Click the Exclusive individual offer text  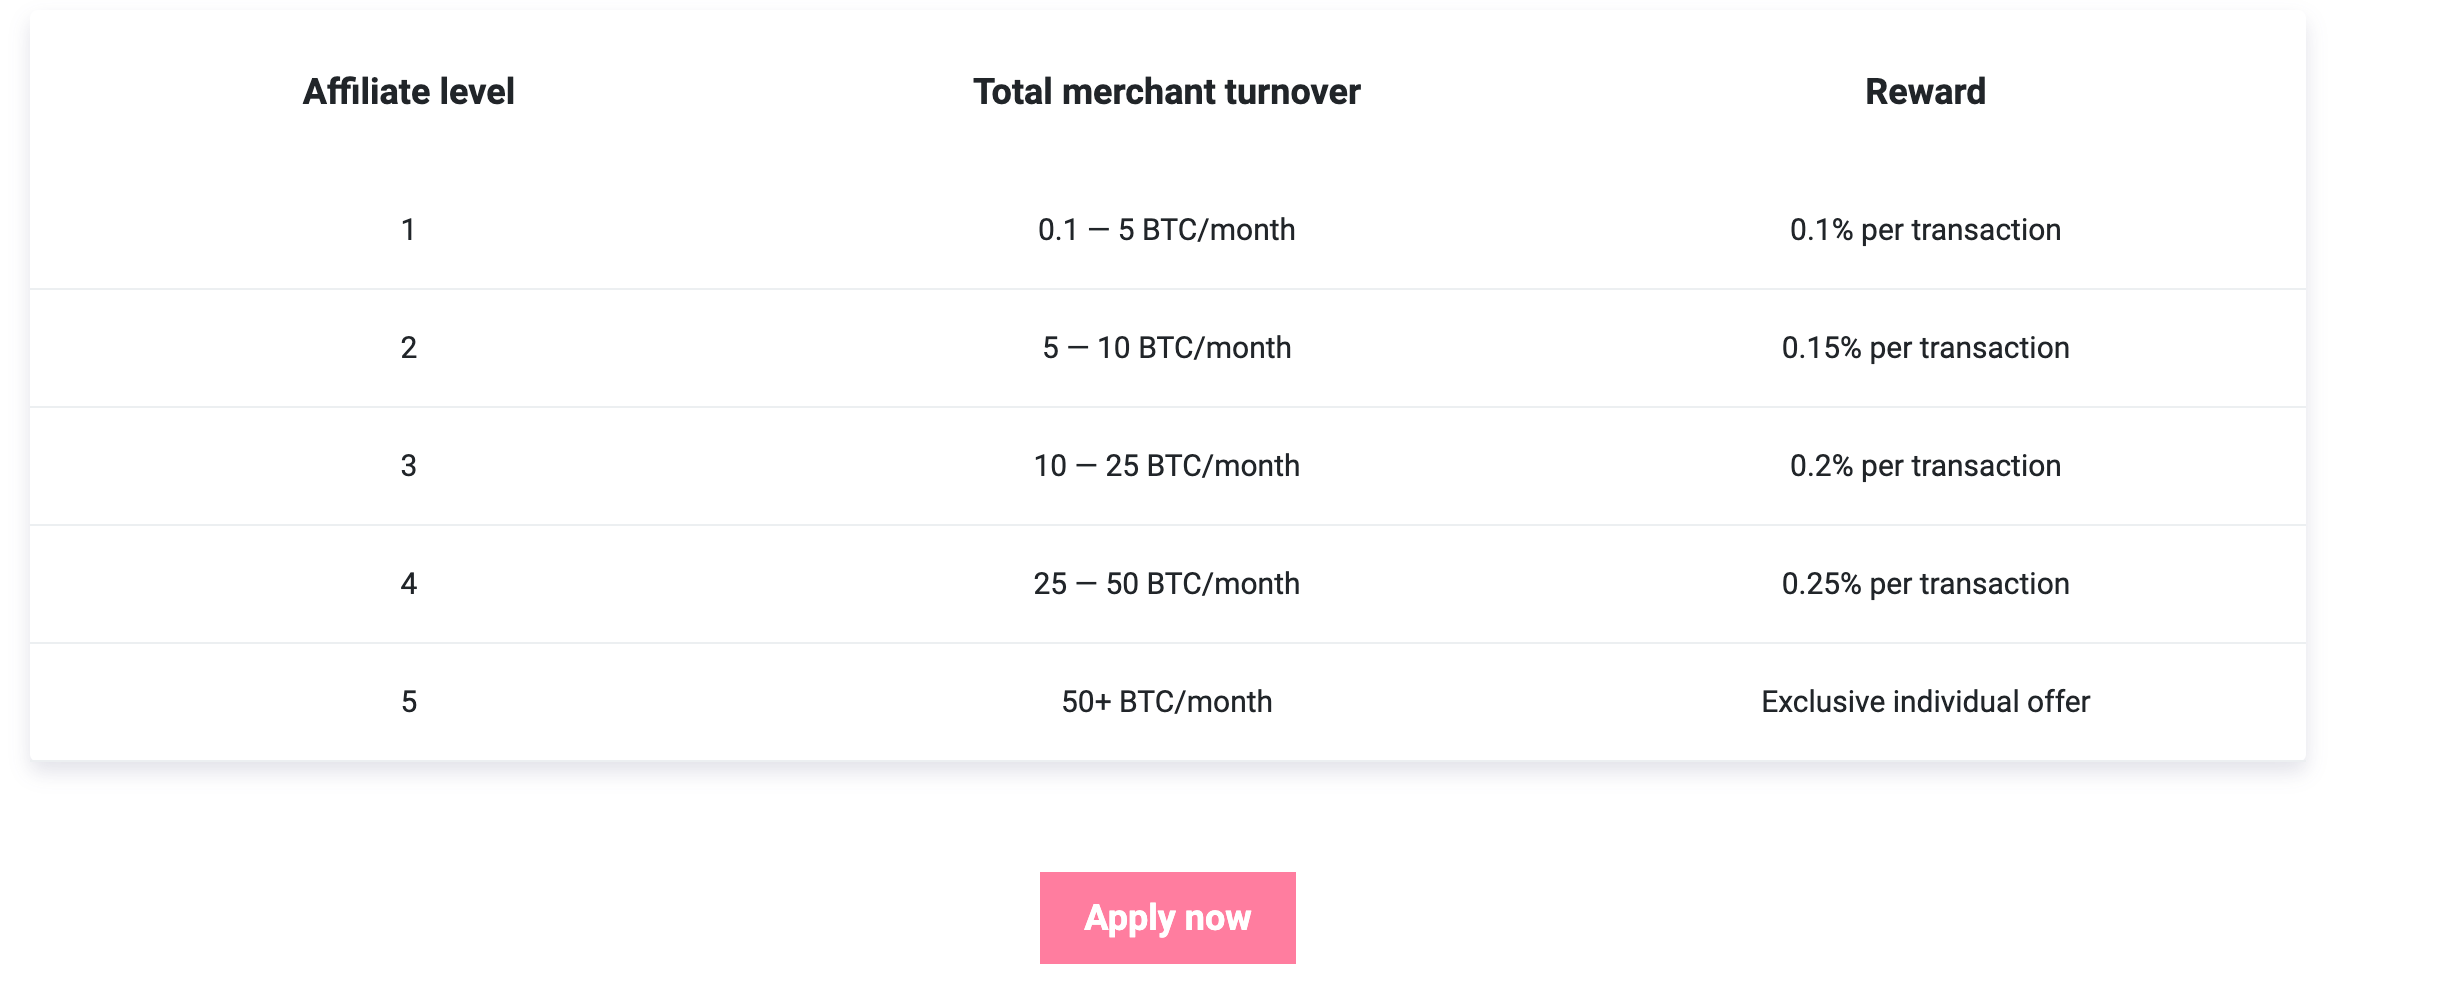[1925, 702]
